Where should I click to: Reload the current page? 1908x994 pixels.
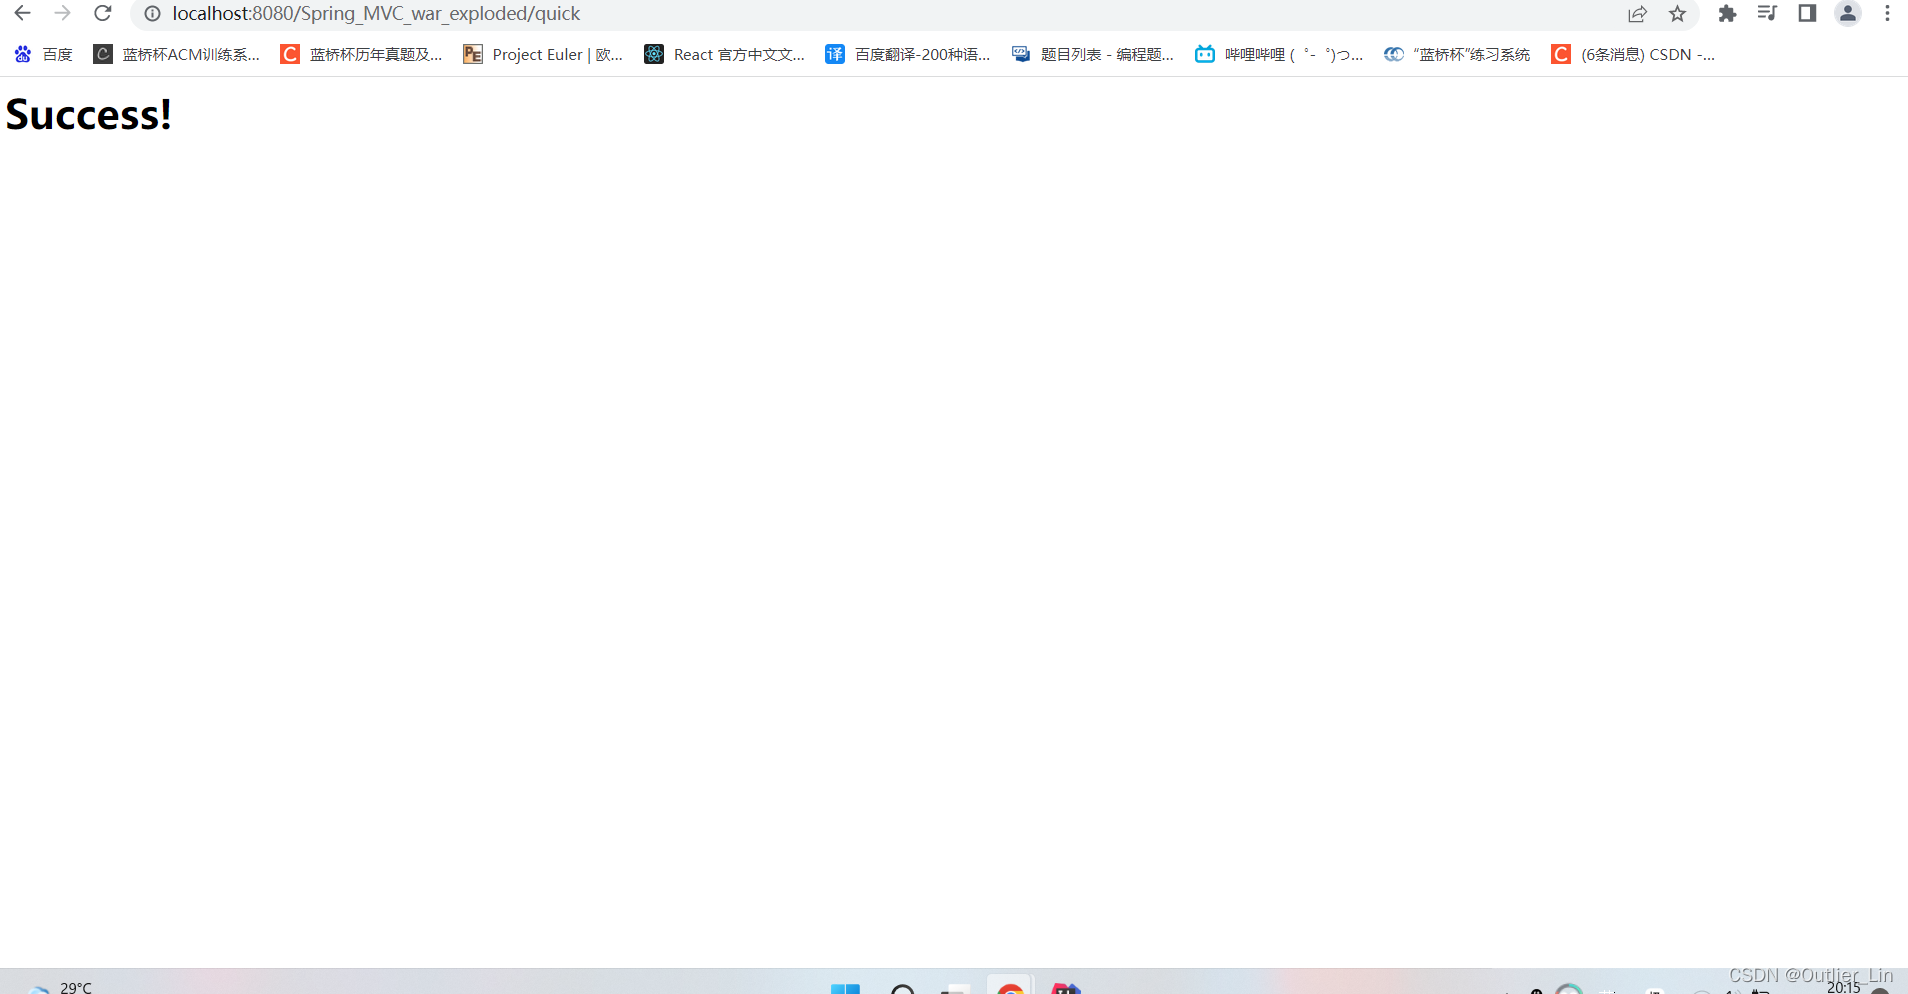[102, 14]
